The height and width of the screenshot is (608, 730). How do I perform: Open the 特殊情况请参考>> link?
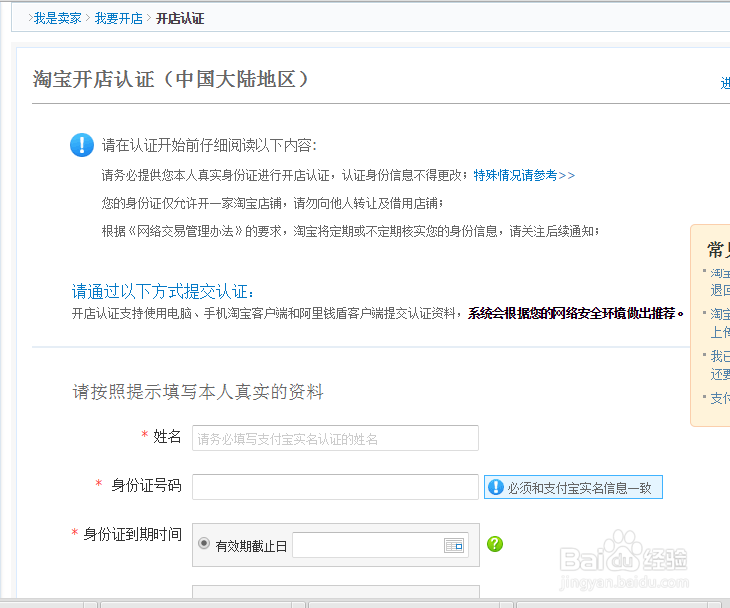pos(524,176)
